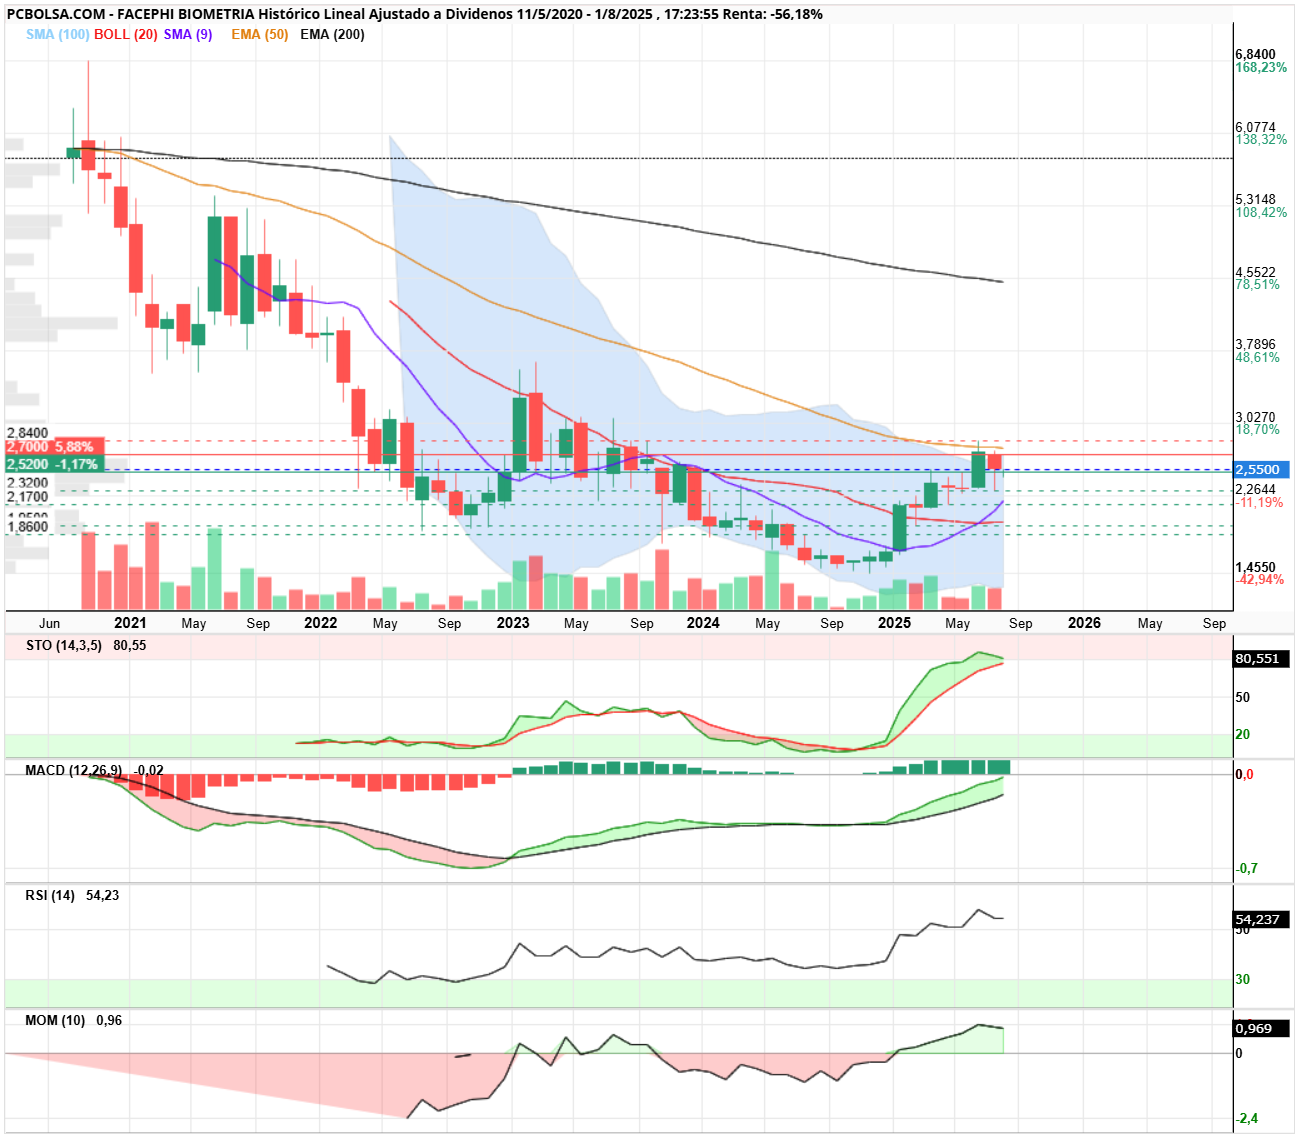Click the 2,3200 support level label
1299x1138 pixels.
28,483
